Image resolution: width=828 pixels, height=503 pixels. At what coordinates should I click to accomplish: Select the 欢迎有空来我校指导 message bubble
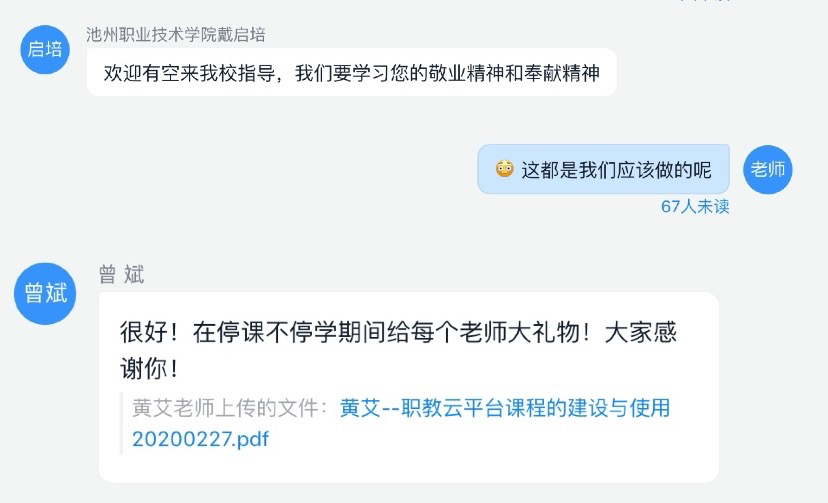(352, 72)
